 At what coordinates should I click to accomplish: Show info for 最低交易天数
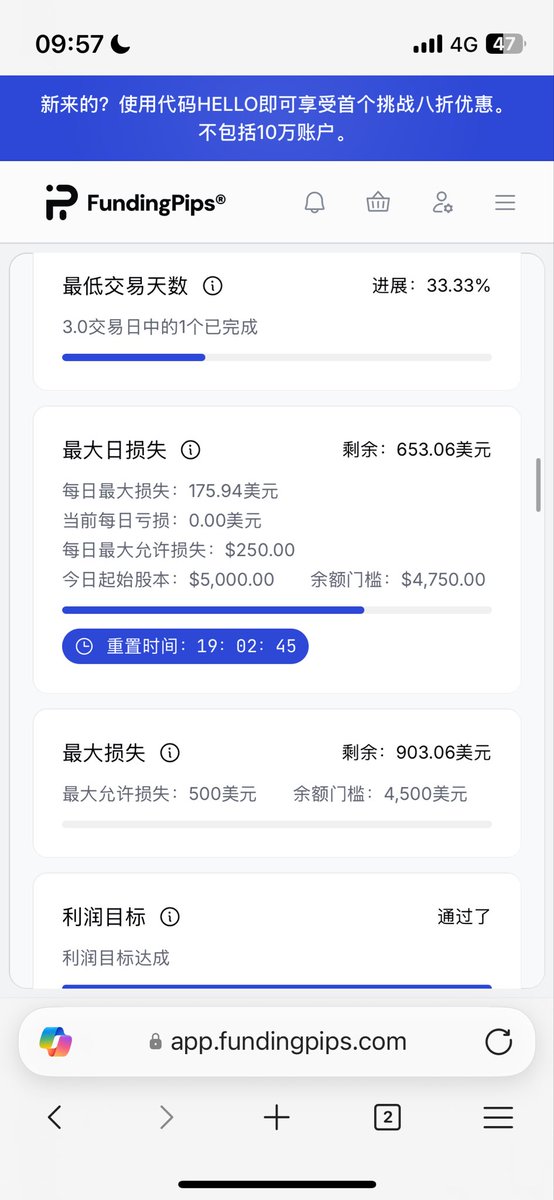point(212,286)
